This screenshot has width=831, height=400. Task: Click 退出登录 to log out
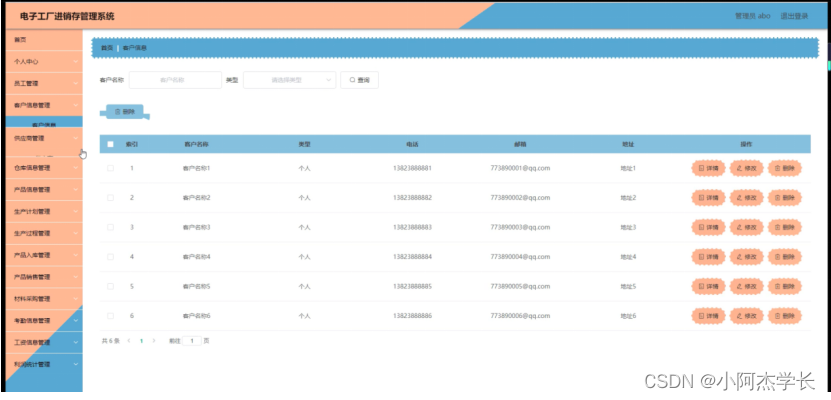click(794, 16)
